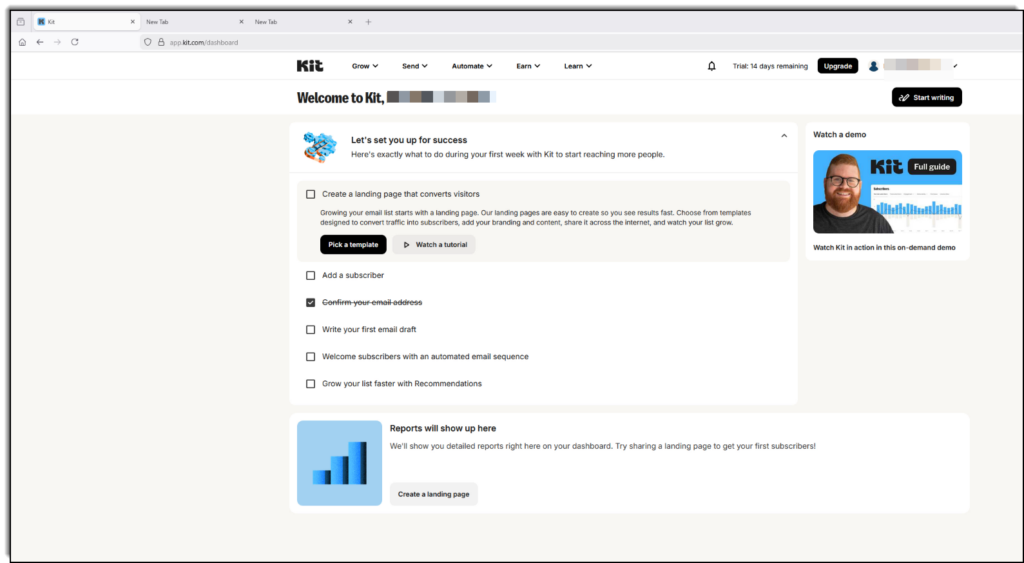Check the 'Add a subscriber' checkbox
The width and height of the screenshot is (1024, 563).
pos(311,276)
